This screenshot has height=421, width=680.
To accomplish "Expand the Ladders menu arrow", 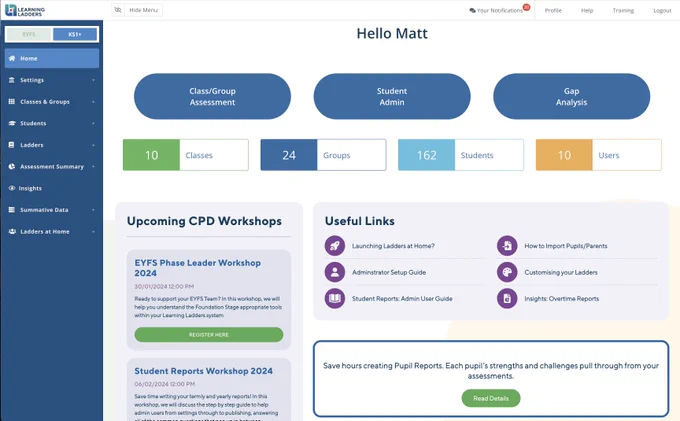I will pyautogui.click(x=93, y=145).
